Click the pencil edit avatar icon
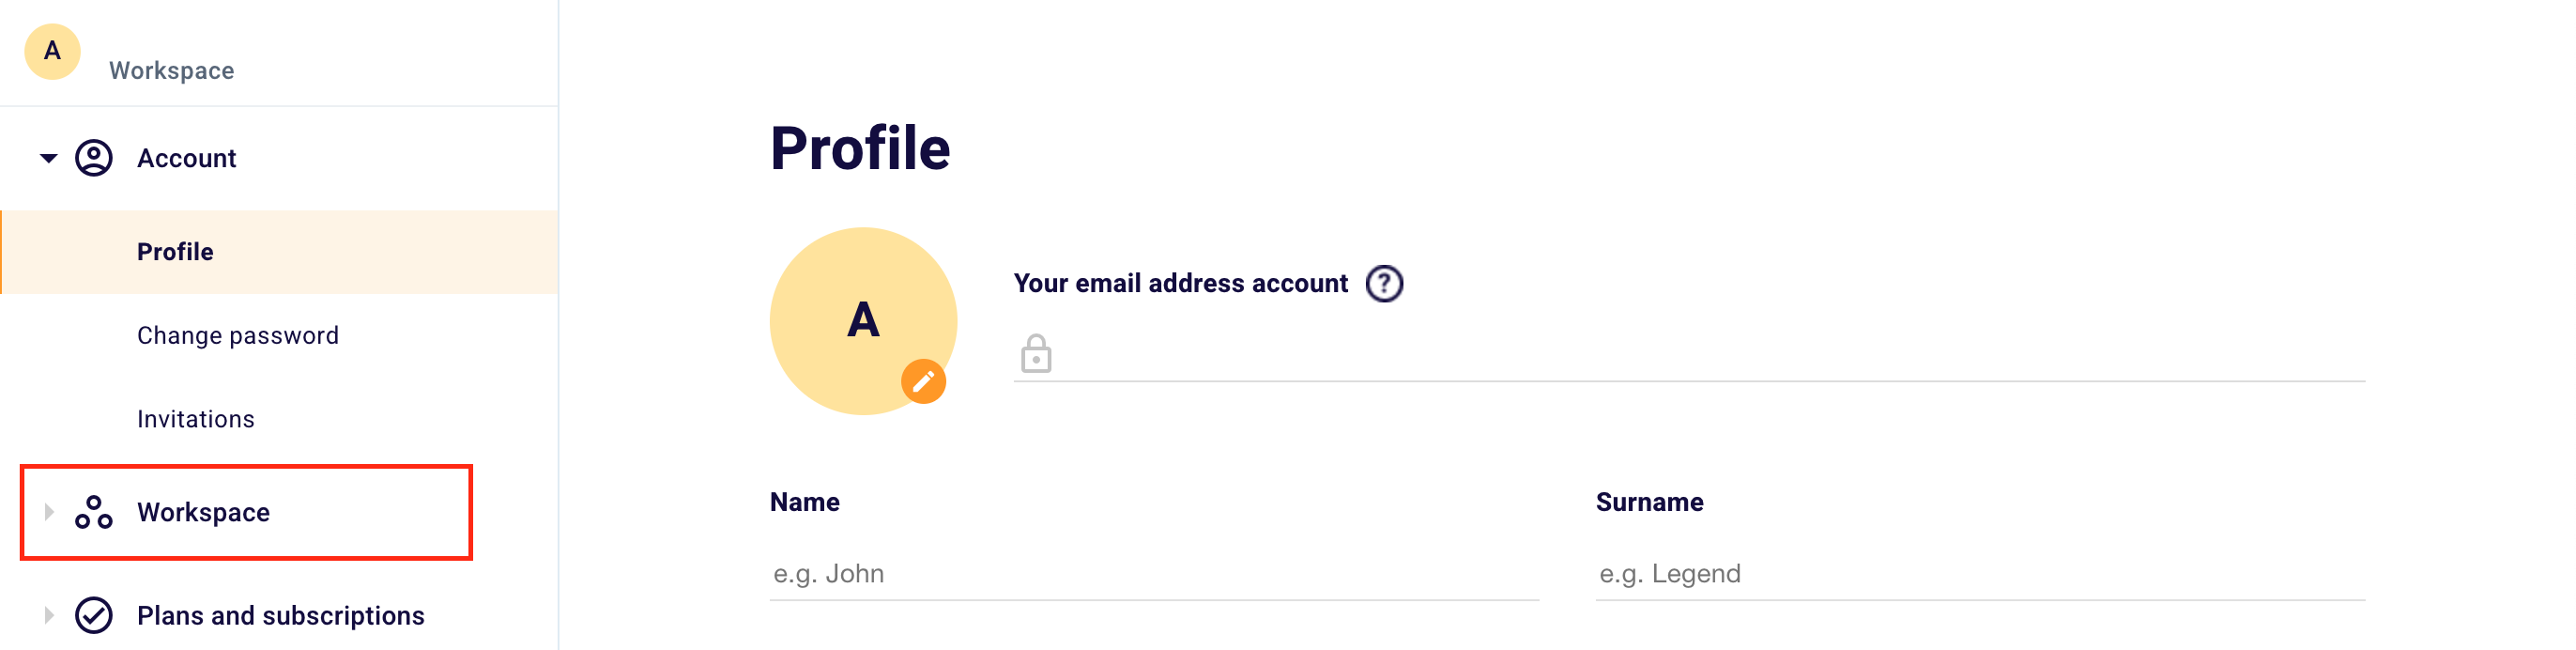The image size is (2576, 650). tap(923, 381)
